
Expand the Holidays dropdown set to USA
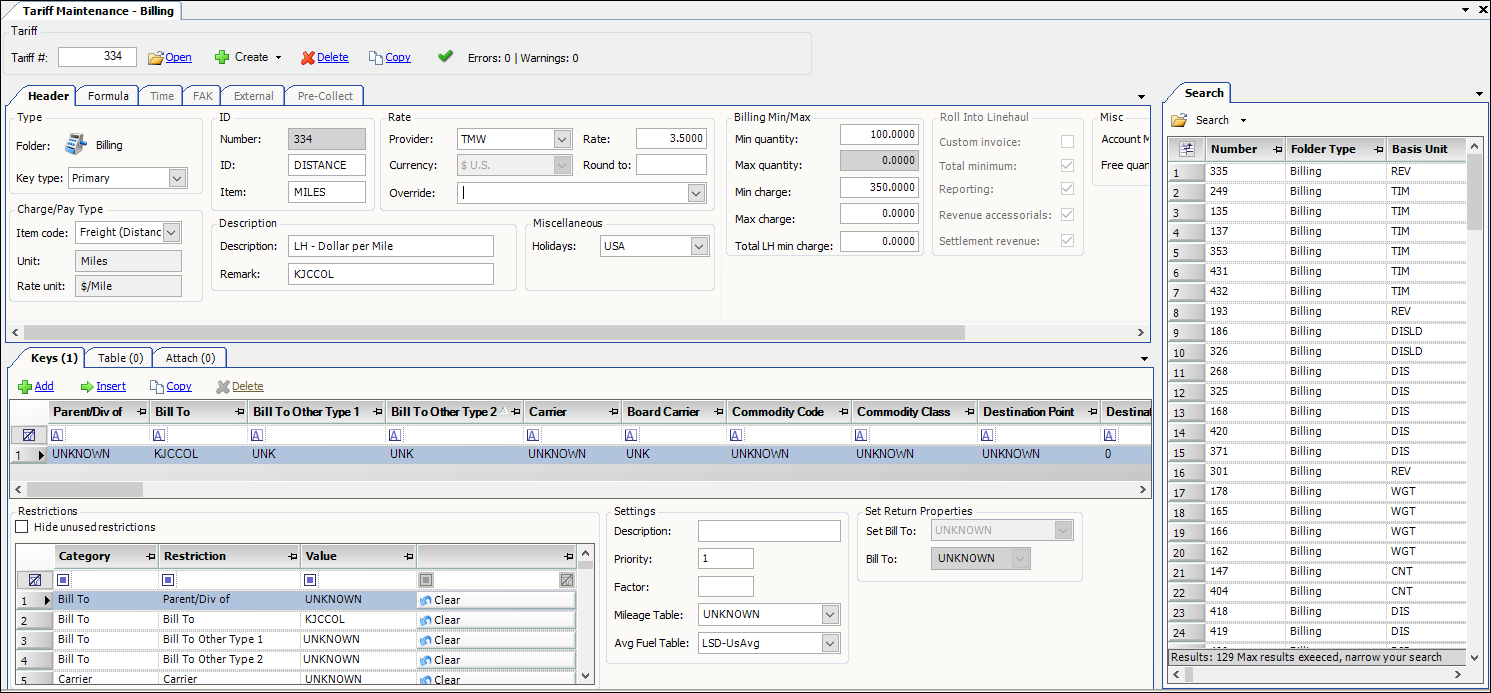pyautogui.click(x=699, y=246)
